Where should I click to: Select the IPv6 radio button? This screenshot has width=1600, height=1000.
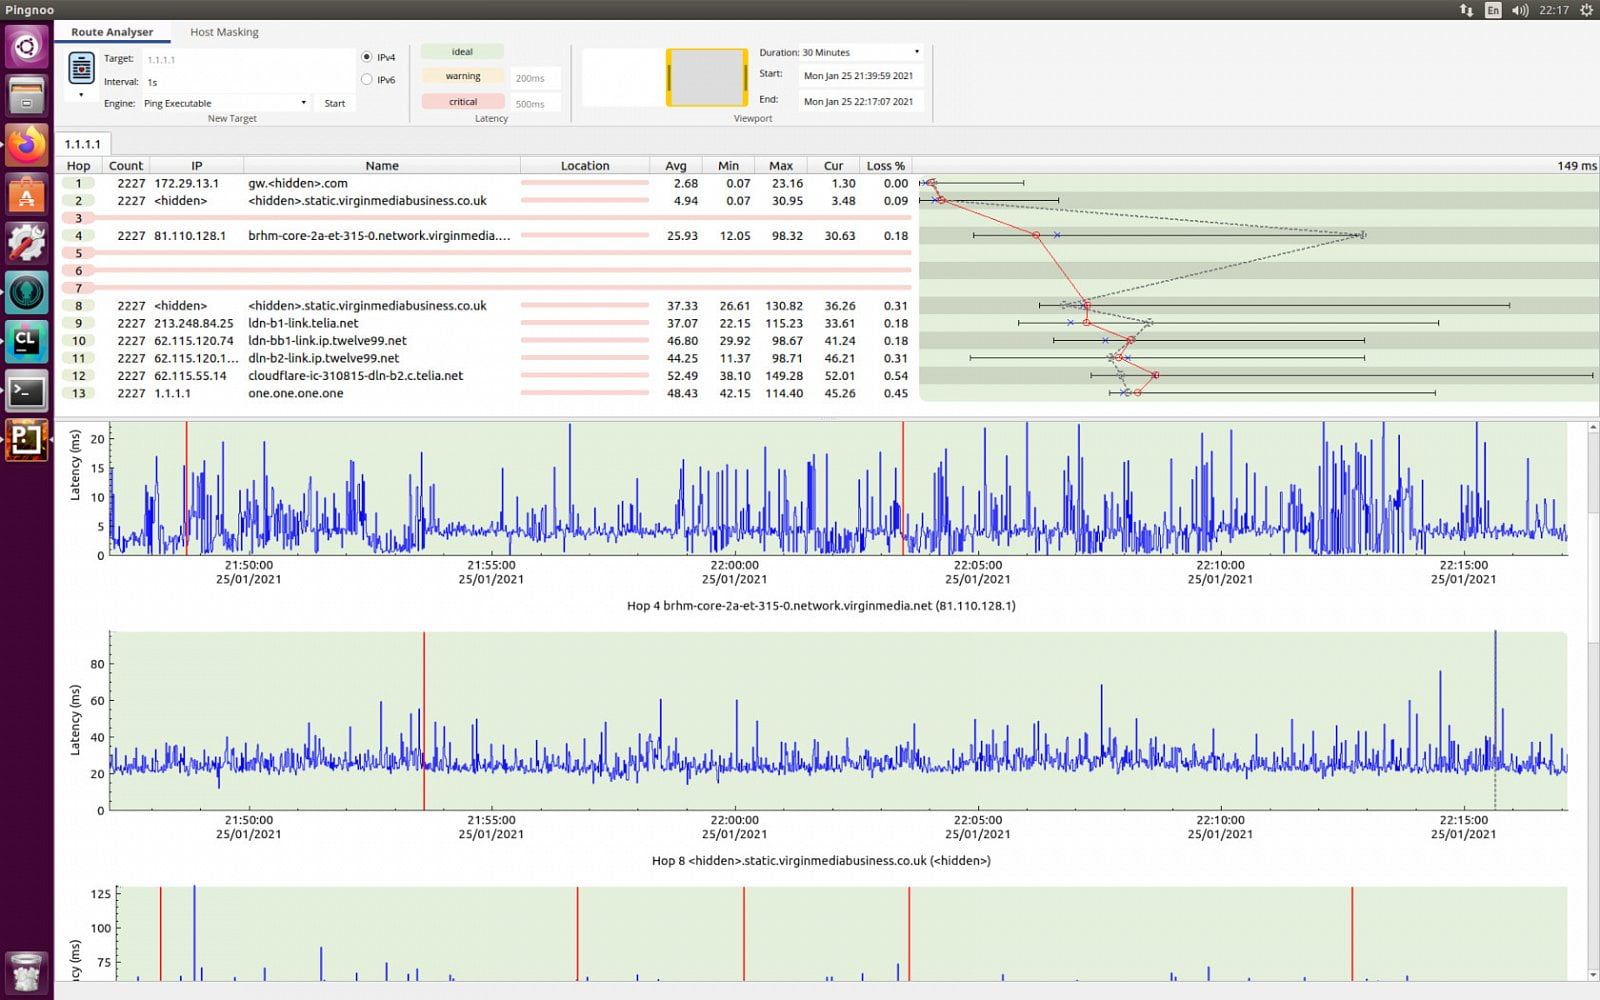(x=367, y=80)
